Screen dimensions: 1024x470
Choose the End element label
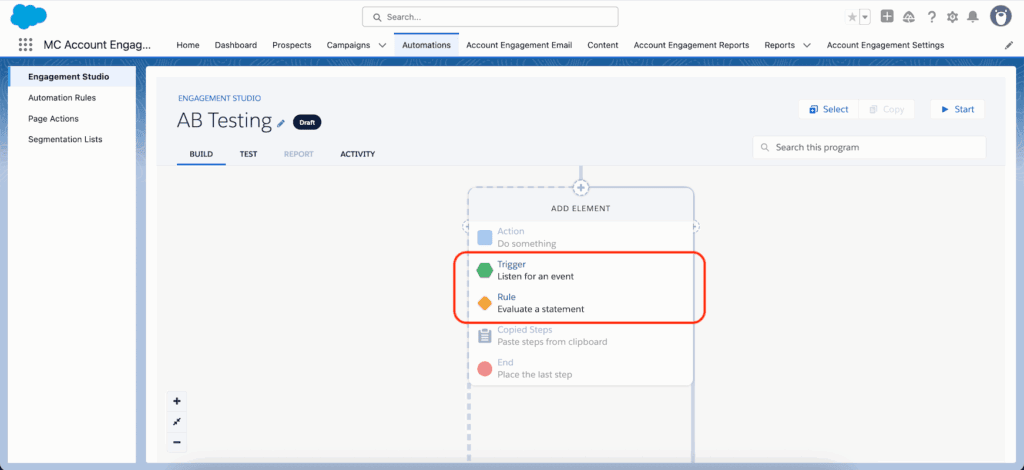click(505, 362)
